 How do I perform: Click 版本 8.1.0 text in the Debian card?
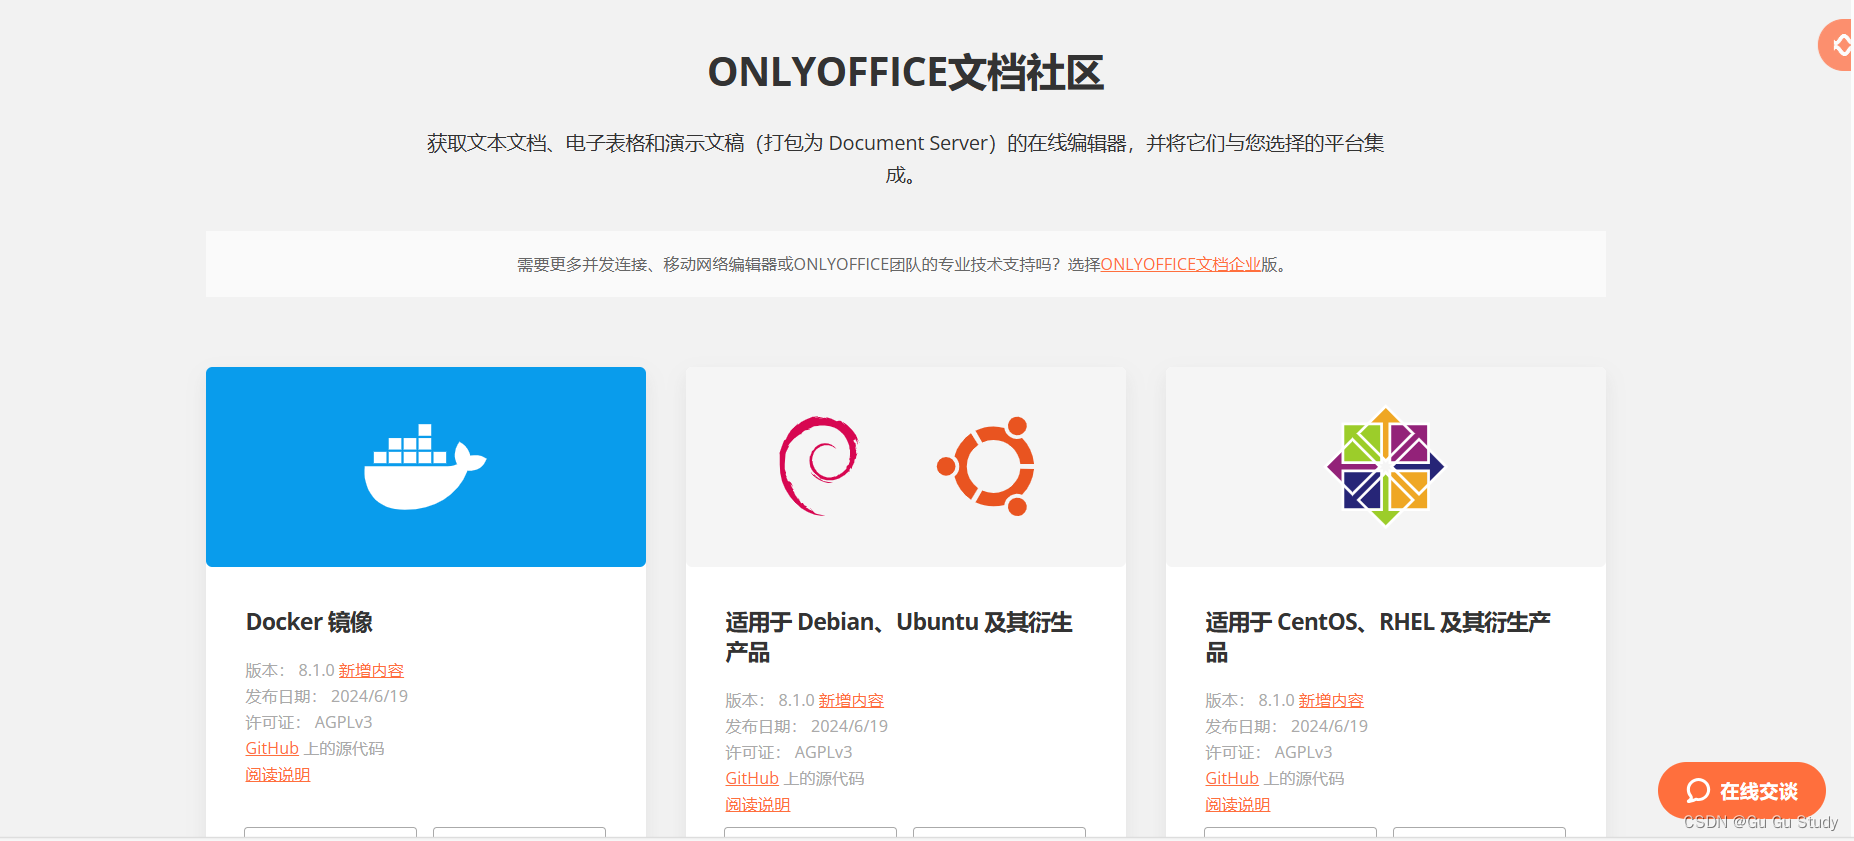pyautogui.click(x=770, y=700)
